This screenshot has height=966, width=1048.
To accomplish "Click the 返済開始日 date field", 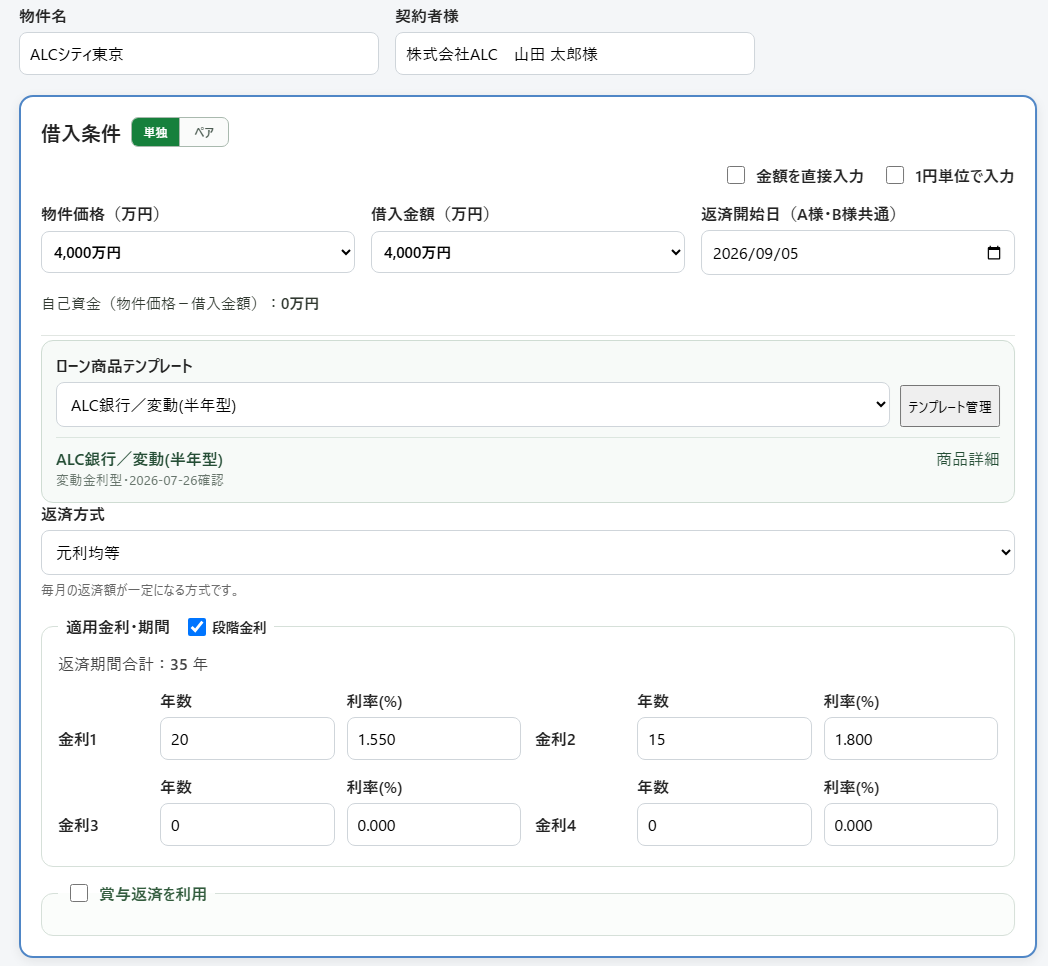I will [x=858, y=253].
